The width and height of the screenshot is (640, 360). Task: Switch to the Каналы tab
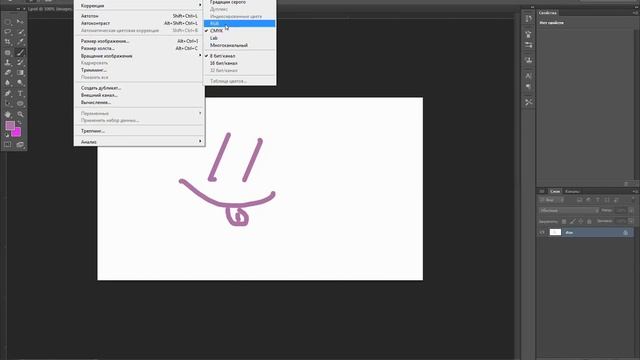[572, 191]
